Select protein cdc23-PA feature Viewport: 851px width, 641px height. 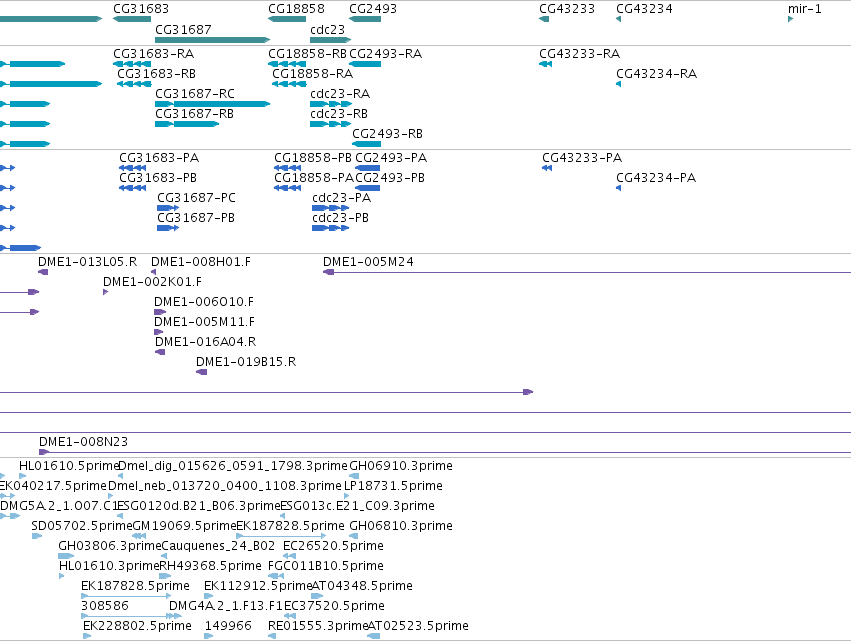point(331,208)
